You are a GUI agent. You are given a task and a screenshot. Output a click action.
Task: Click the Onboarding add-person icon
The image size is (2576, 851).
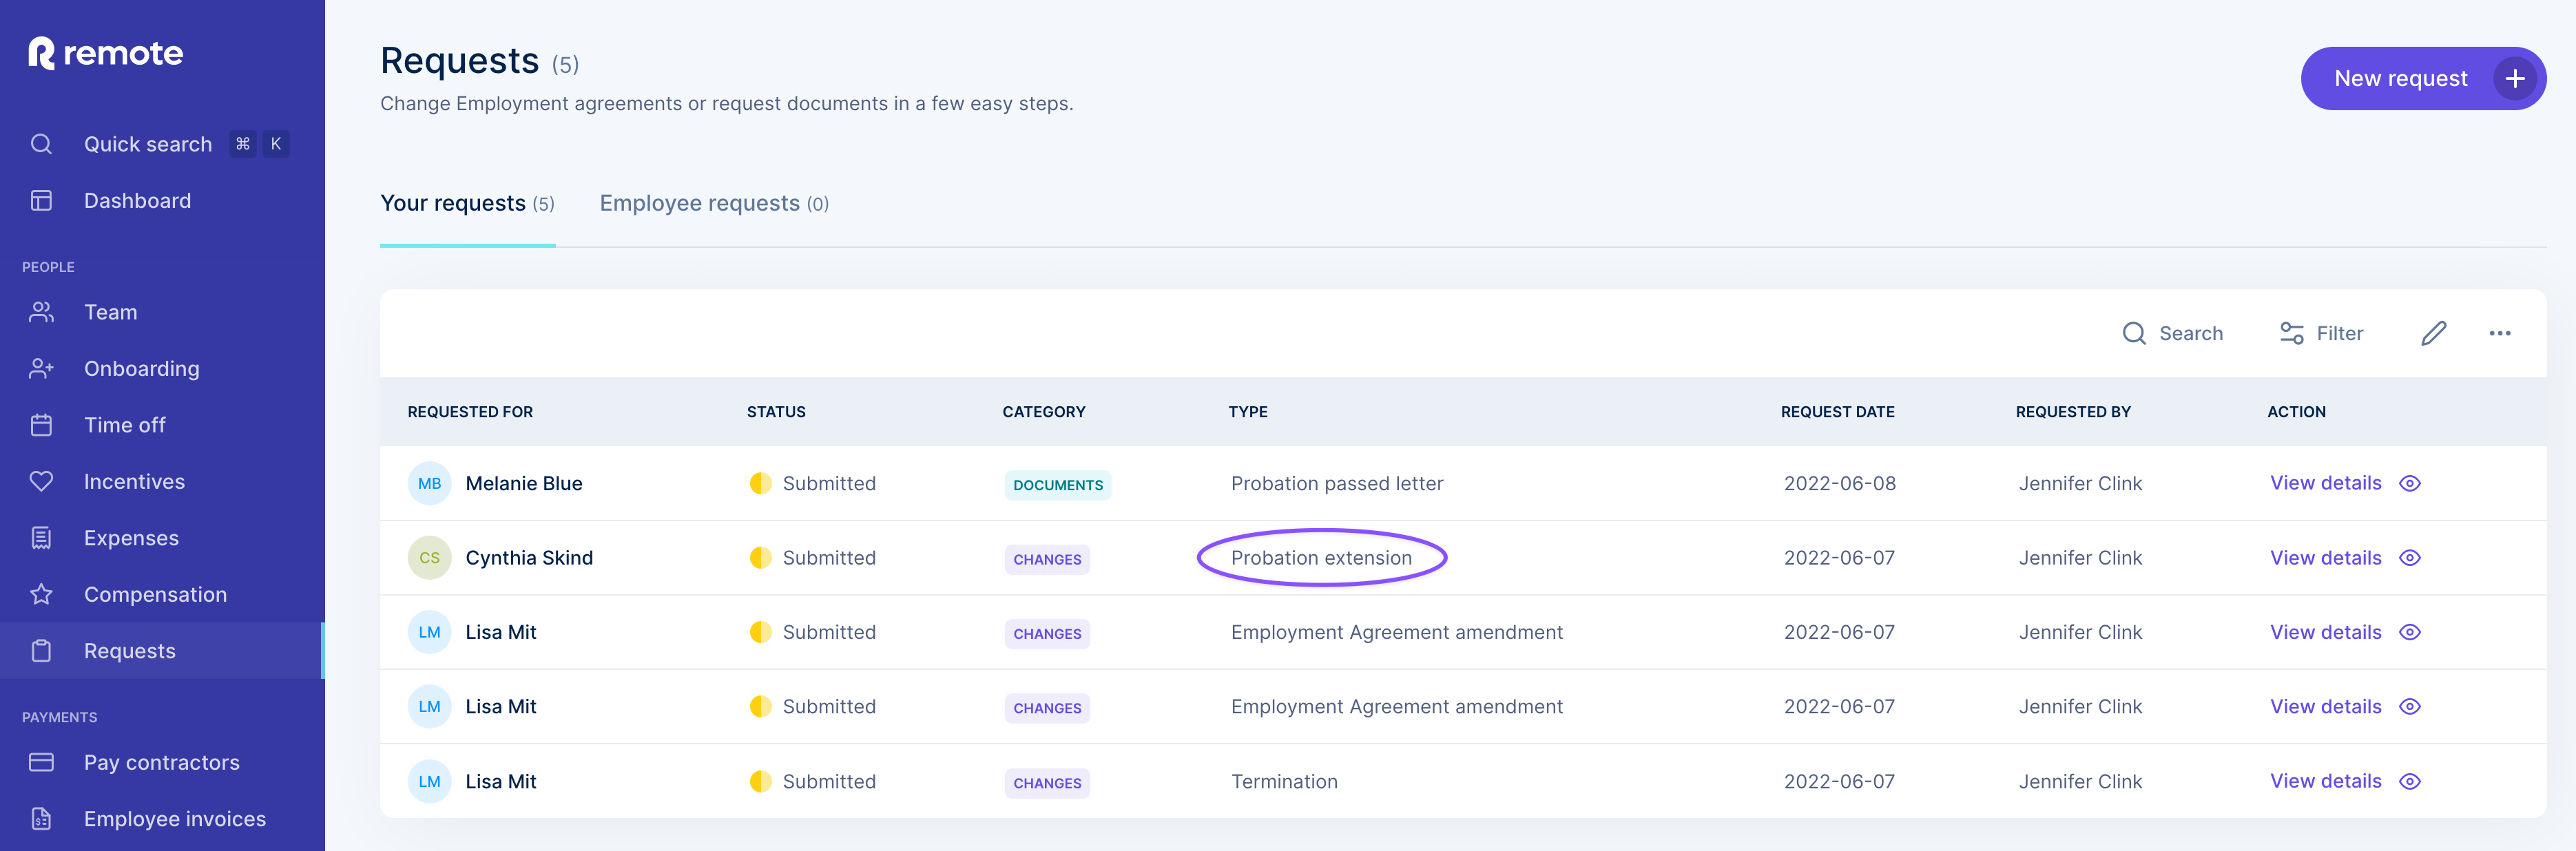(x=41, y=369)
